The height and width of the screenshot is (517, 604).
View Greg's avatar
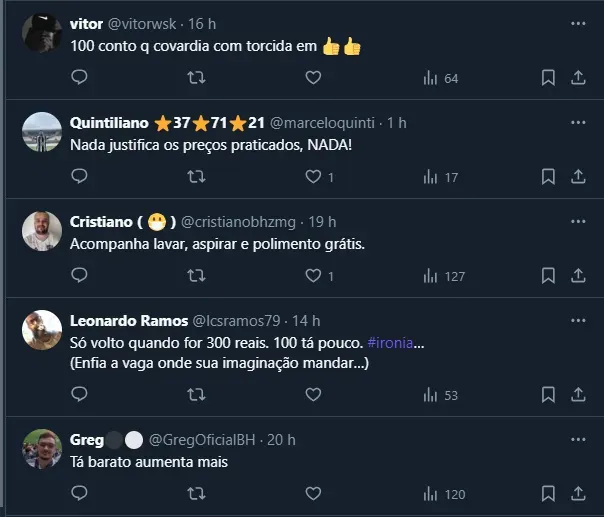42,450
